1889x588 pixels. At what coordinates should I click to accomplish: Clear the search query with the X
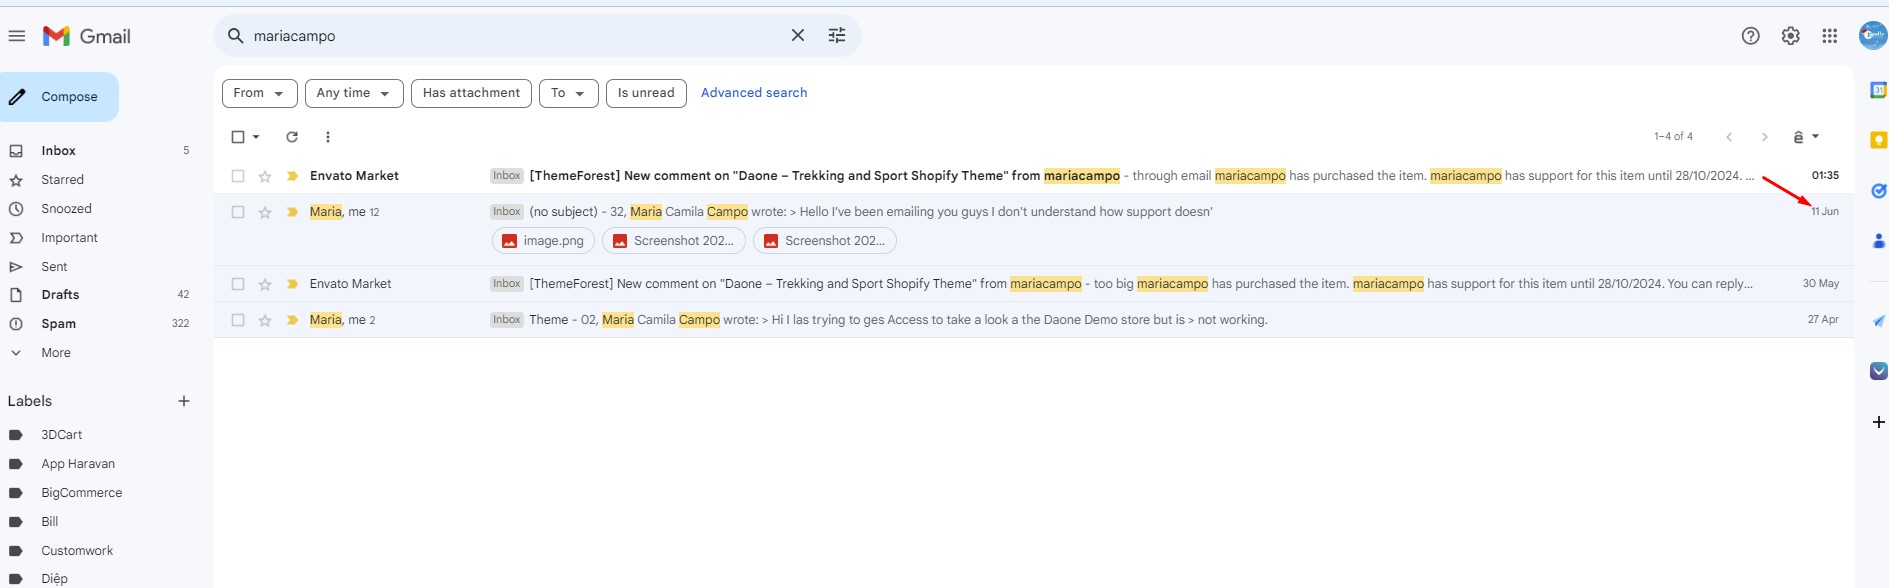pos(798,36)
